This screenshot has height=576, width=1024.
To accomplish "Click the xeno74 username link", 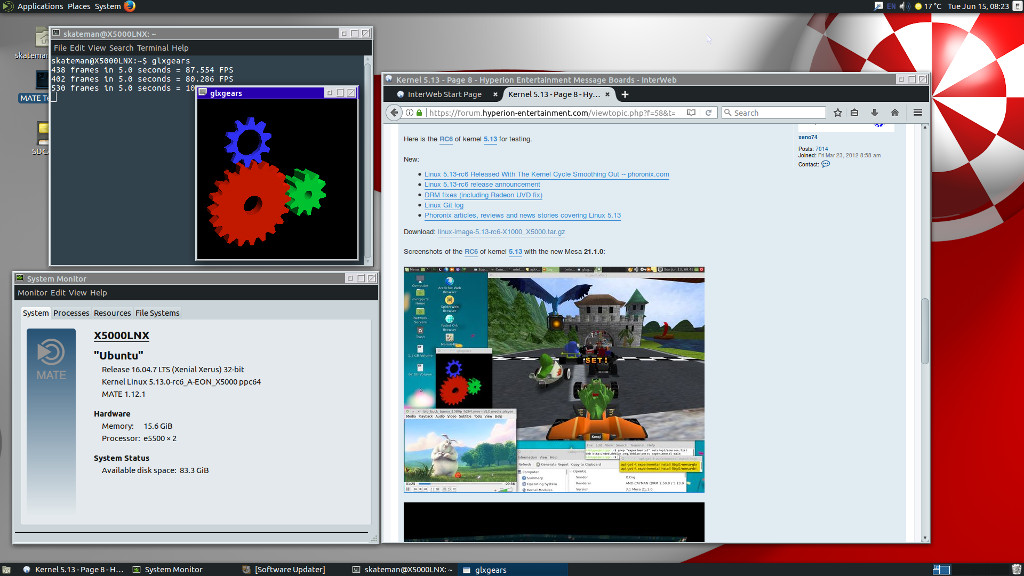I will coord(808,137).
